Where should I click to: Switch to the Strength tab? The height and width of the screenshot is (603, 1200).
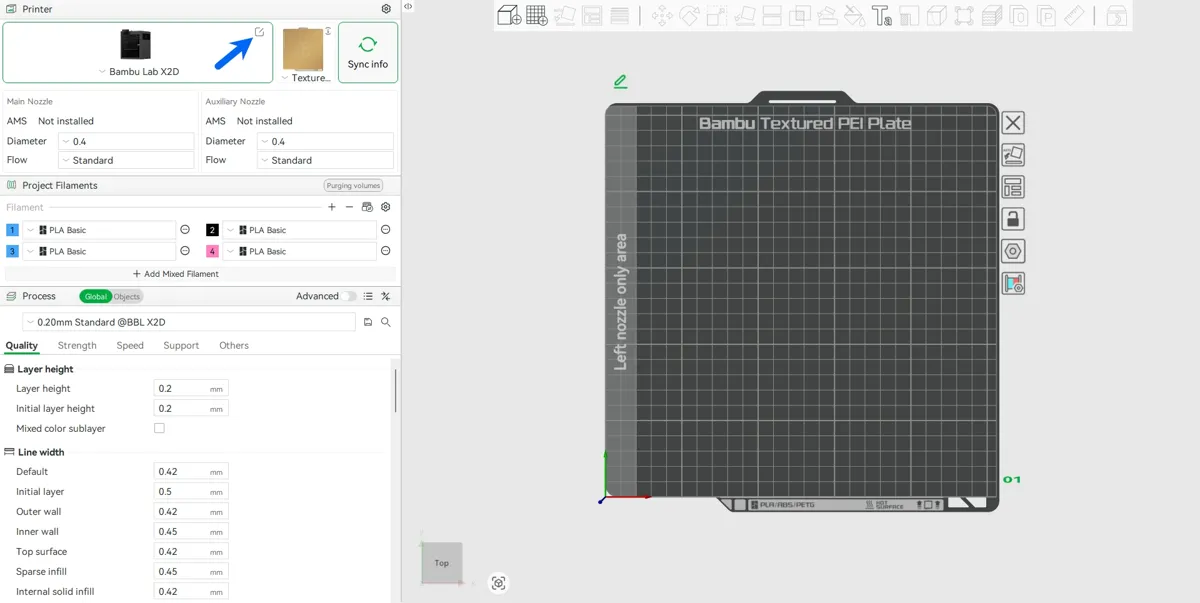pos(77,345)
